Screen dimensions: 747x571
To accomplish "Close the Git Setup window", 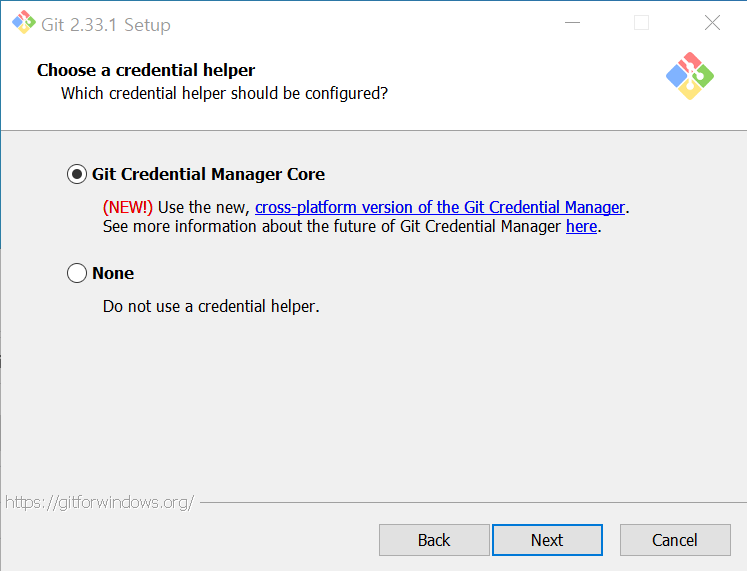I will [712, 23].
